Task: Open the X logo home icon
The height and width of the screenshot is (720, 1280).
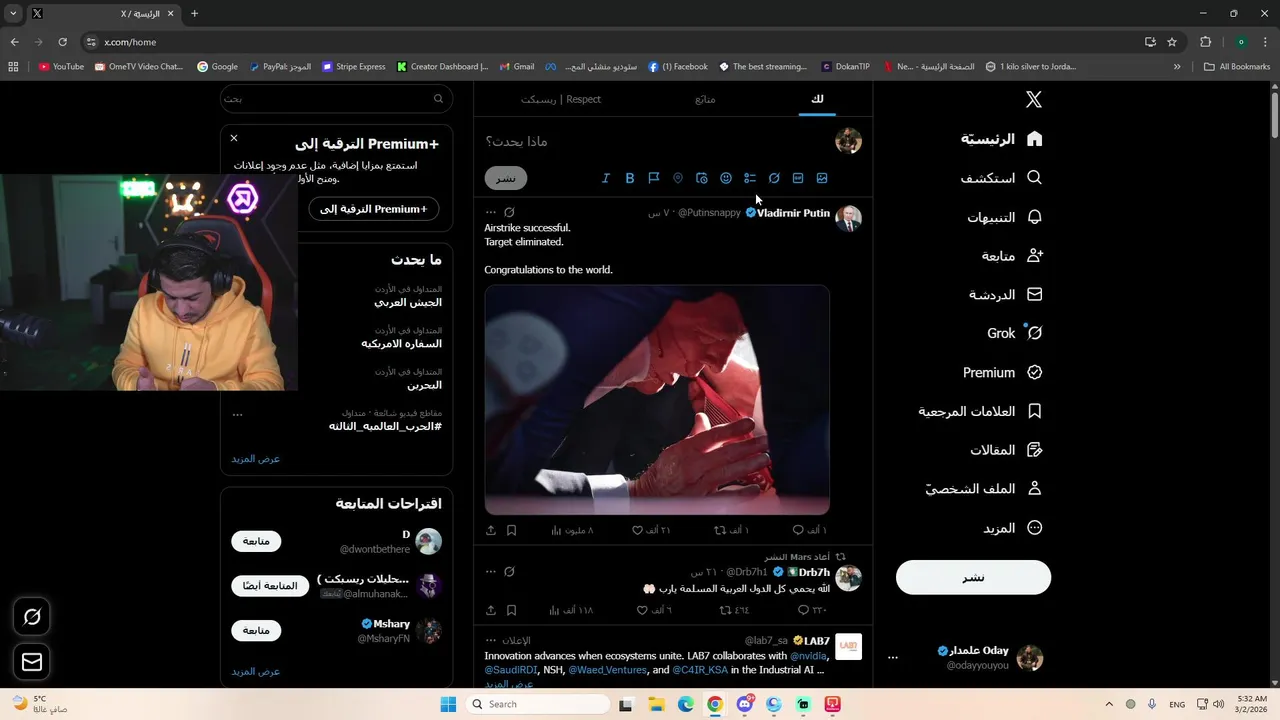Action: pos(1034,99)
